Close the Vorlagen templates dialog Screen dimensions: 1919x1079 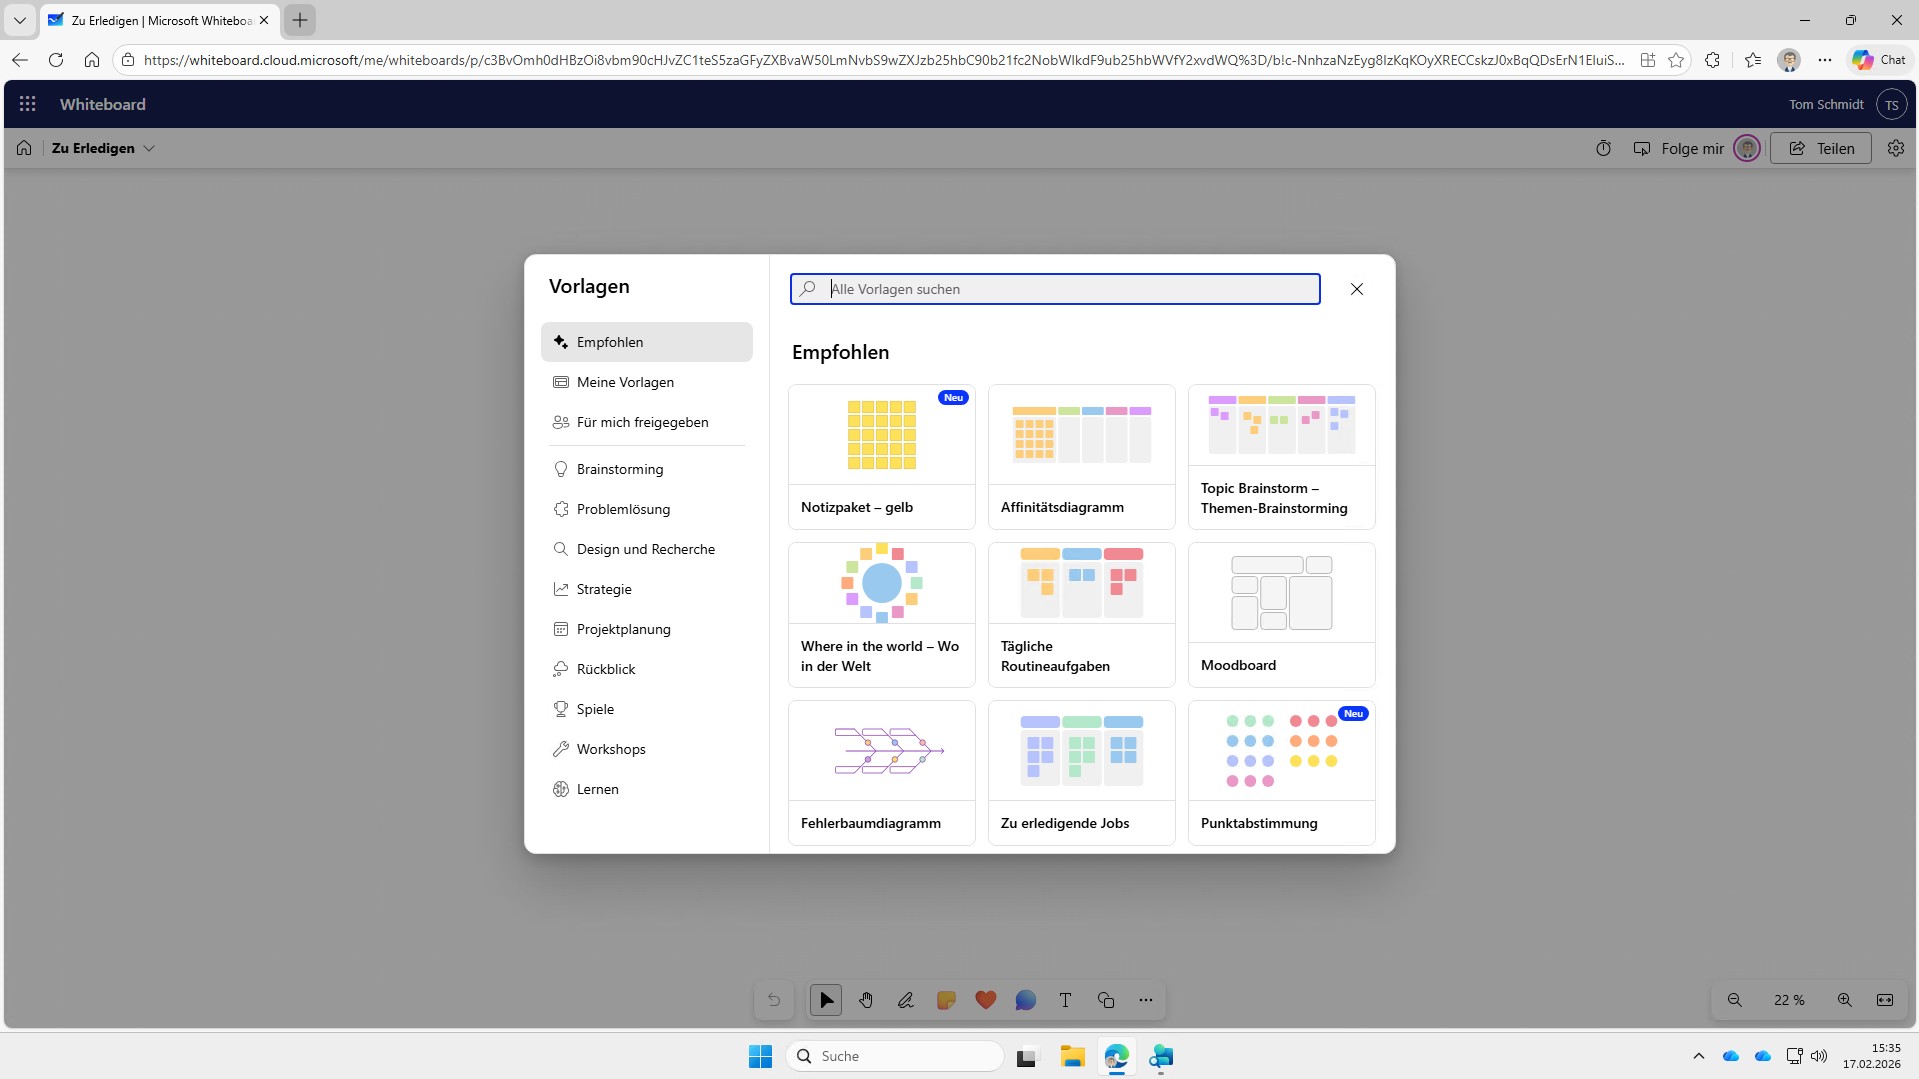[x=1356, y=289]
